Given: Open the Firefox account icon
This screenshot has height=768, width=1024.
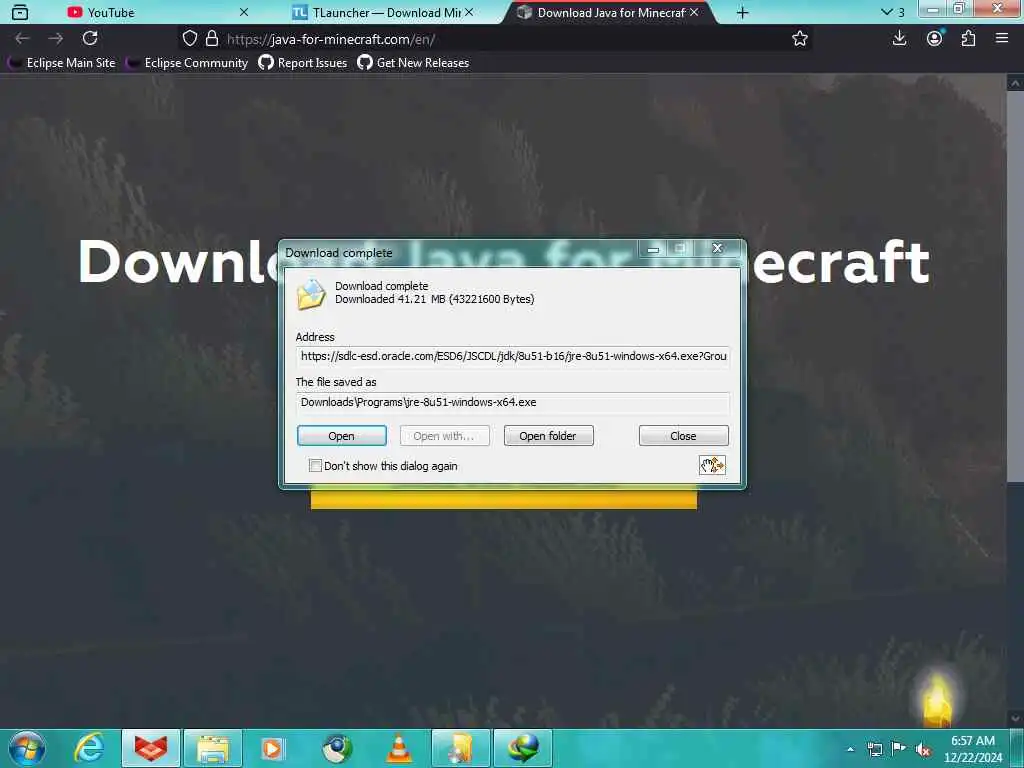Looking at the screenshot, I should [935, 39].
